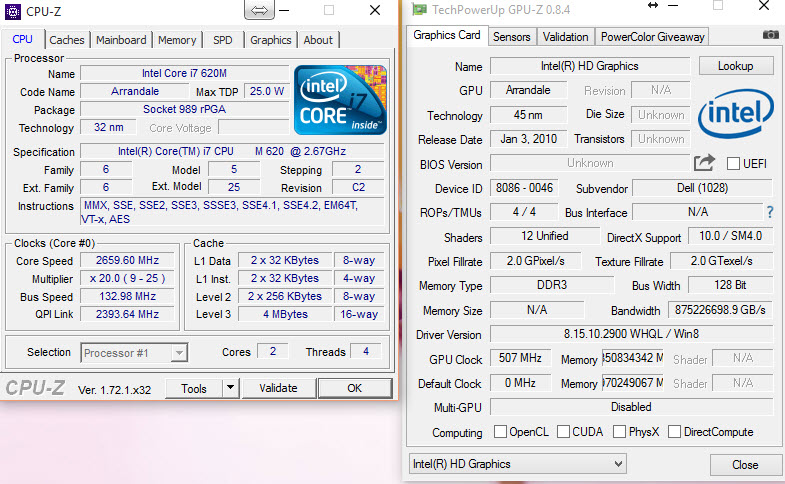Viewport: 785px width, 484px height.
Task: Click the Close button in GPU-Z
Action: [x=745, y=464]
